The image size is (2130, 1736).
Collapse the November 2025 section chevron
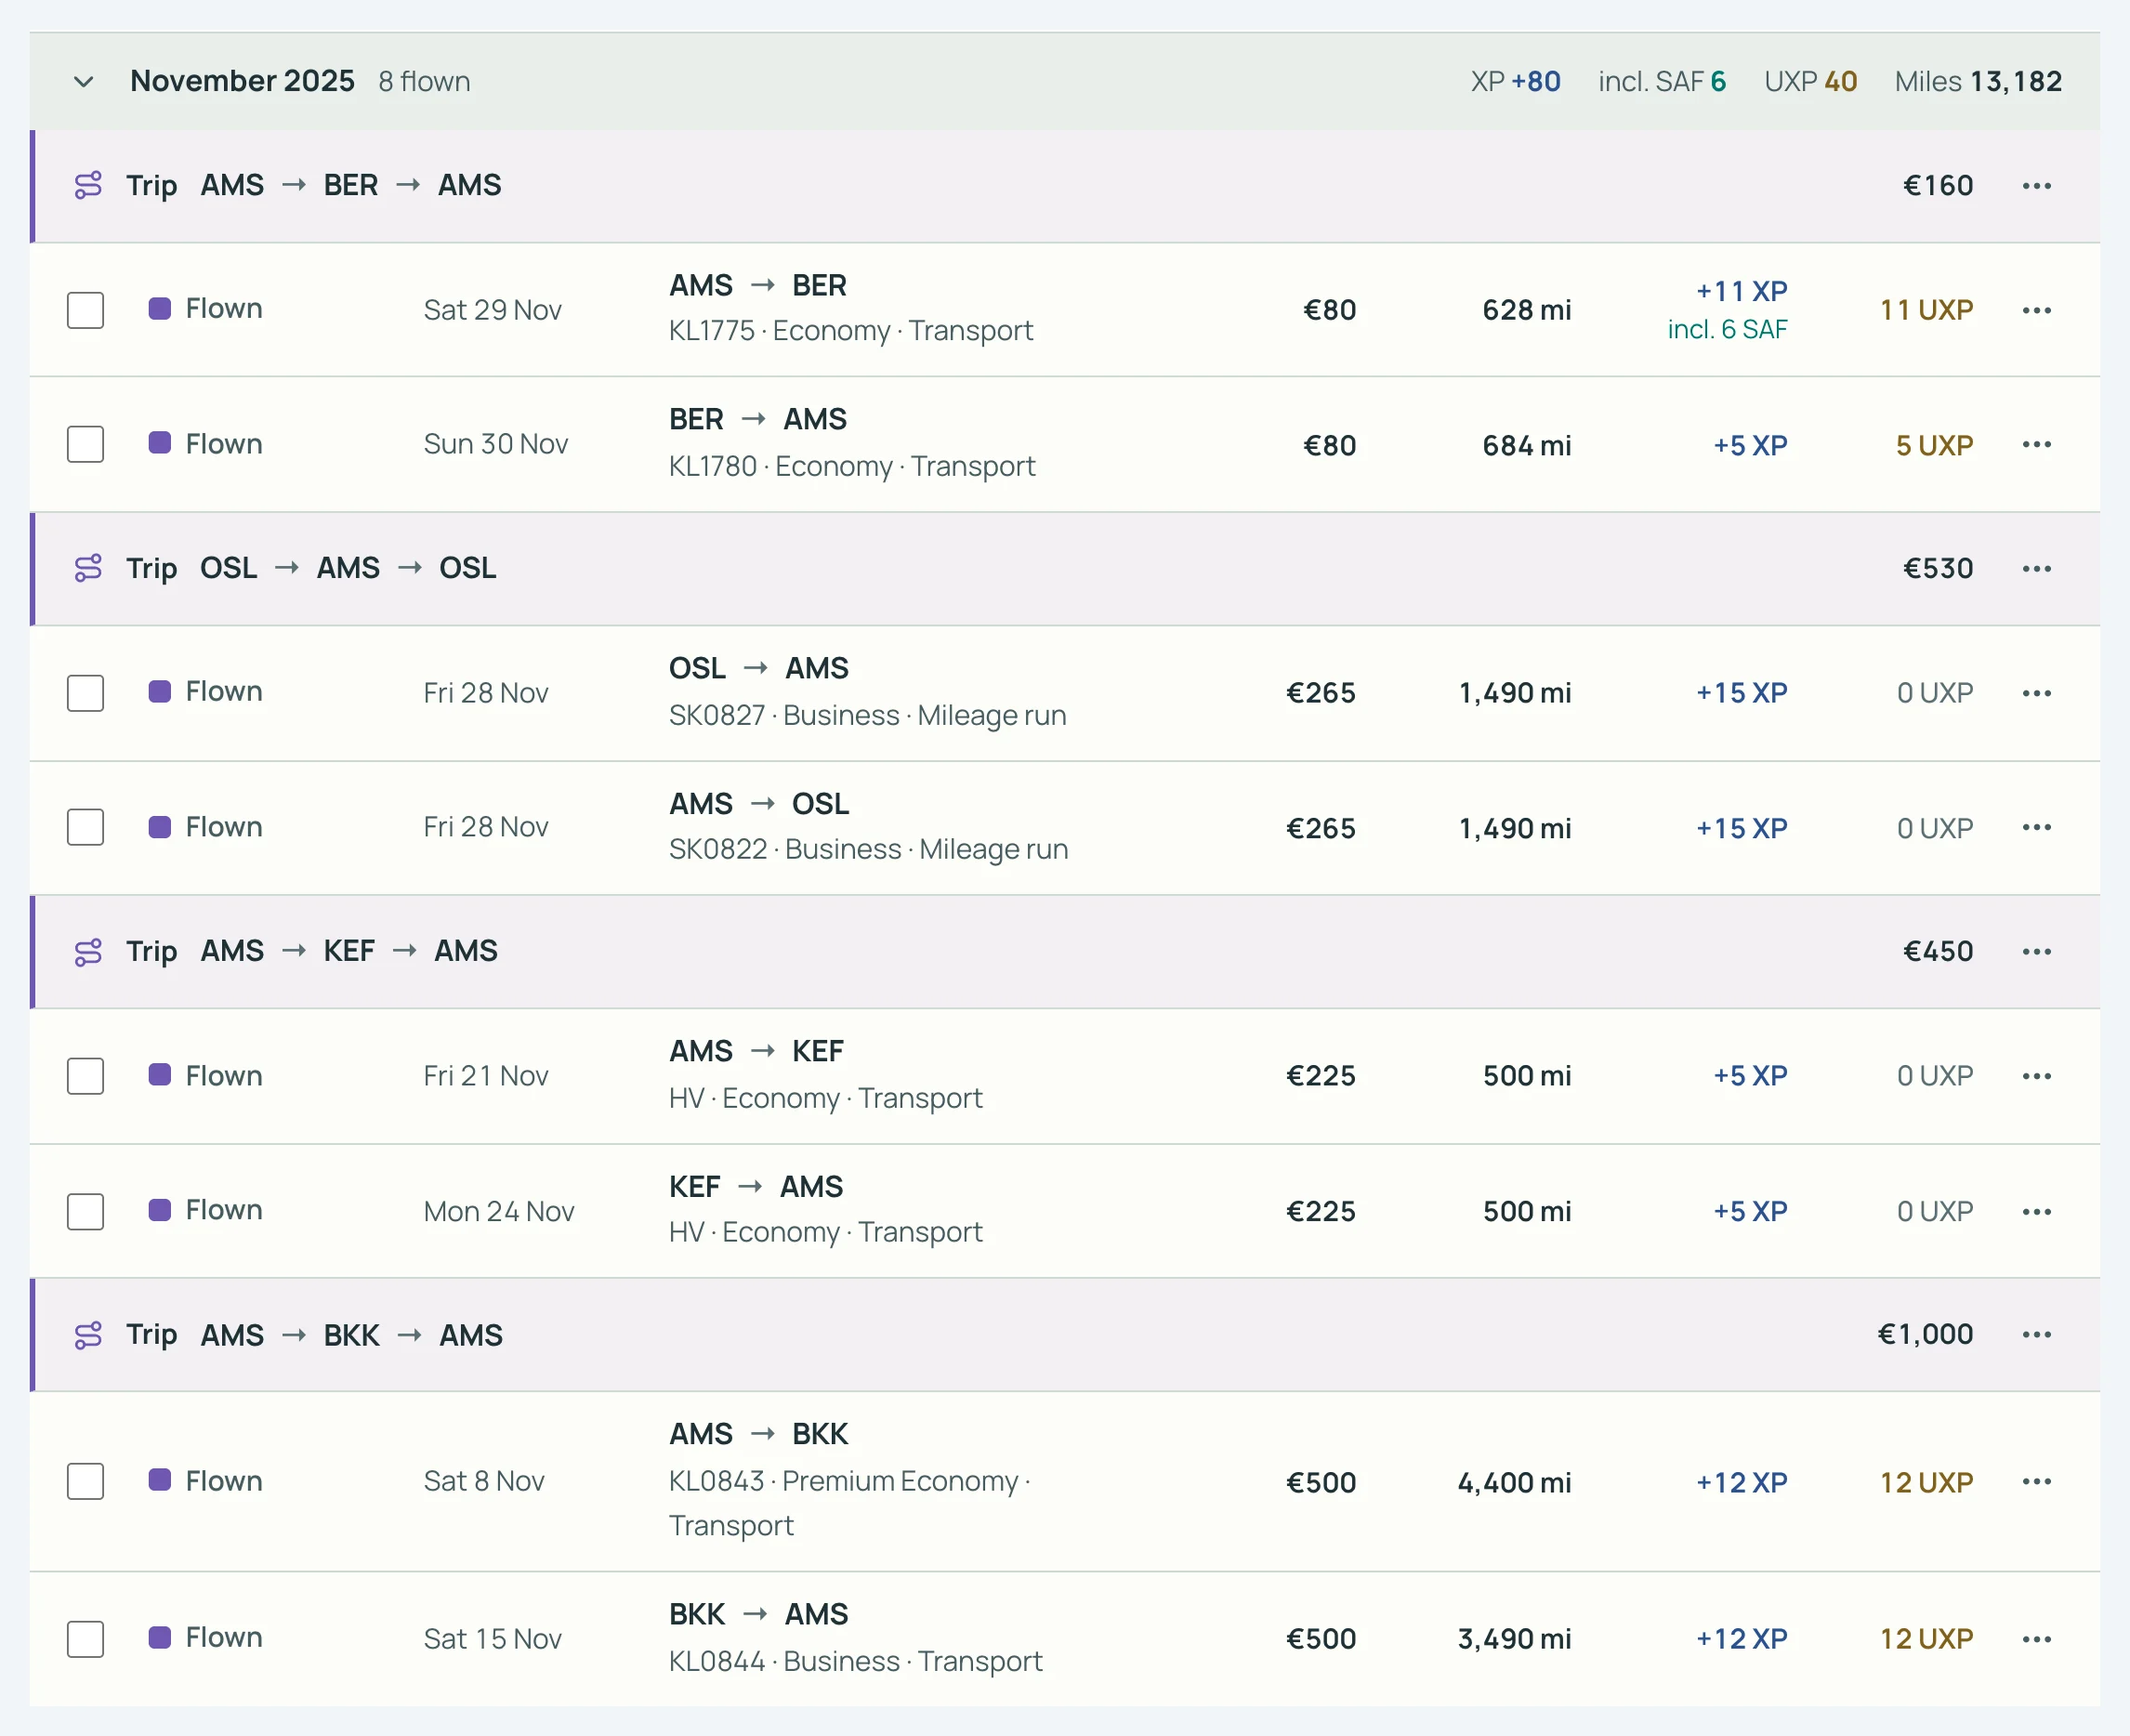point(84,81)
